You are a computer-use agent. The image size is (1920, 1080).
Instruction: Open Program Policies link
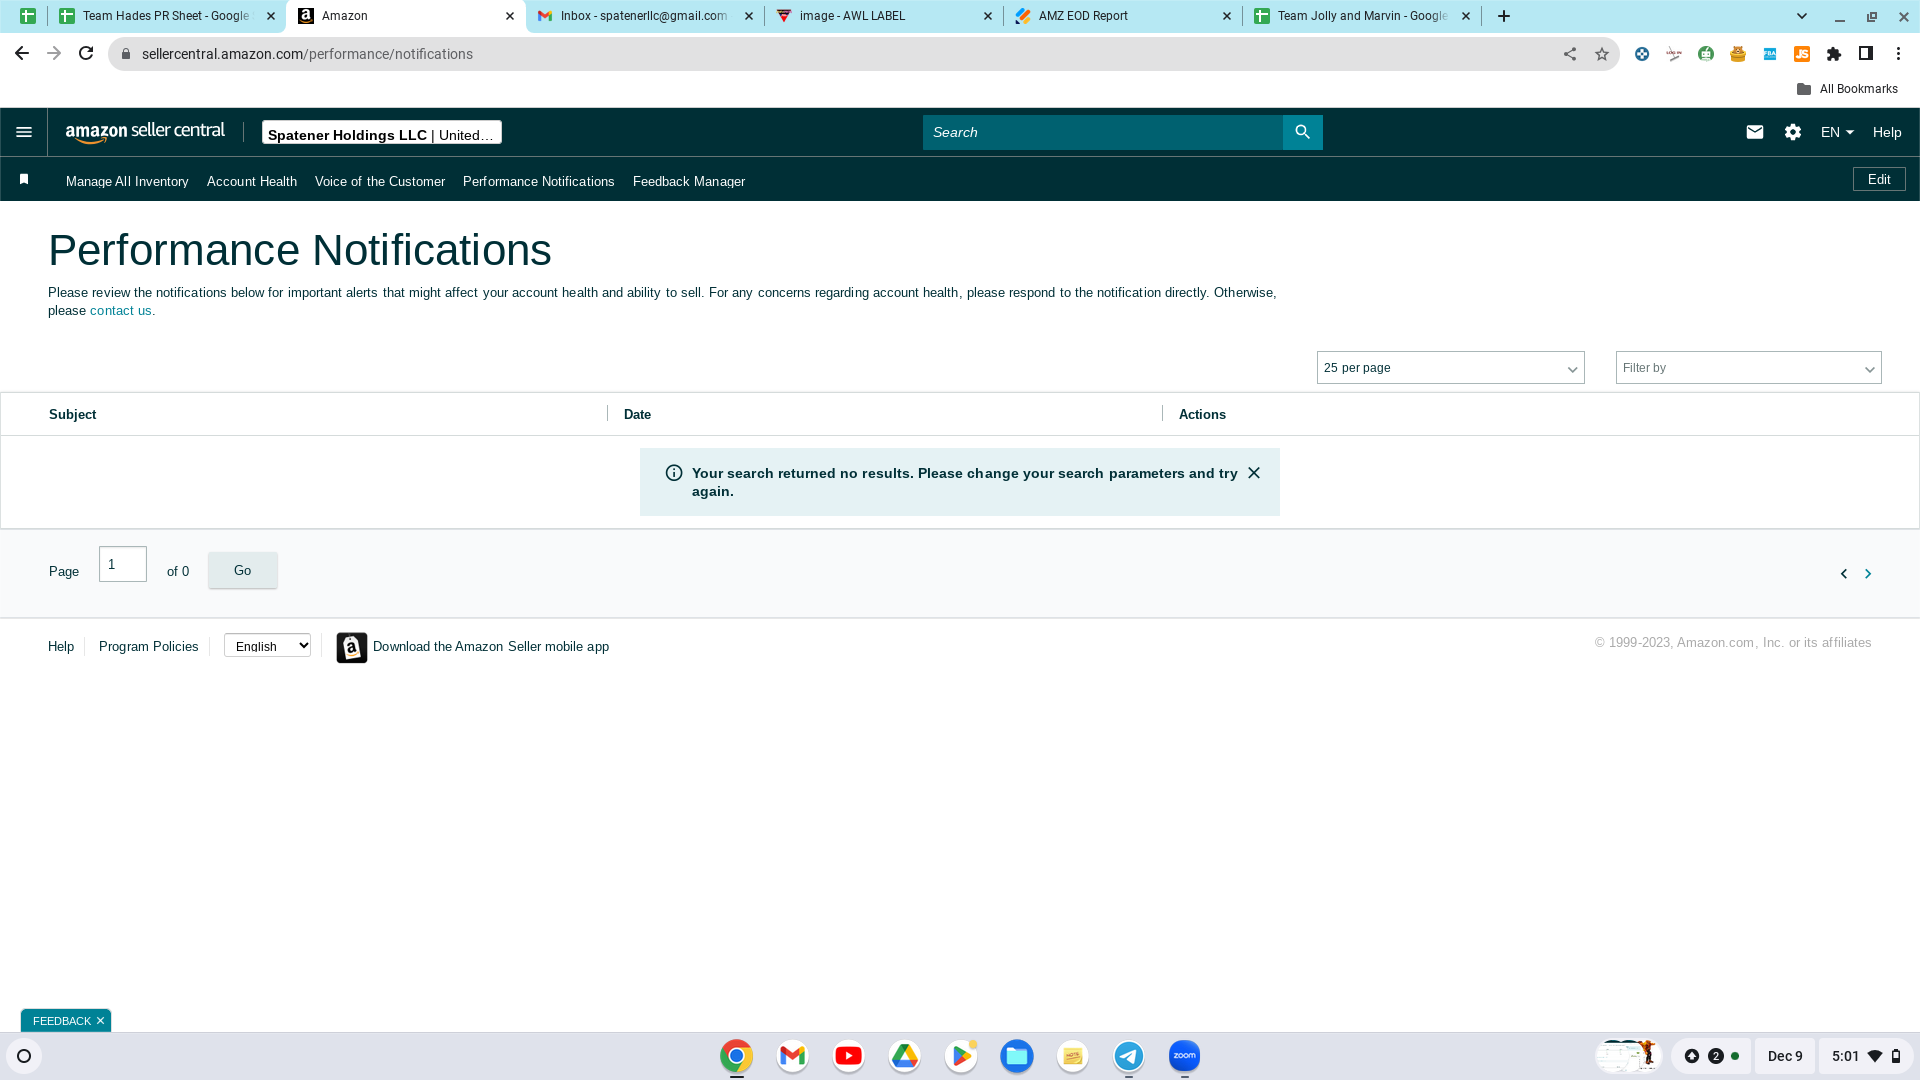tap(149, 647)
